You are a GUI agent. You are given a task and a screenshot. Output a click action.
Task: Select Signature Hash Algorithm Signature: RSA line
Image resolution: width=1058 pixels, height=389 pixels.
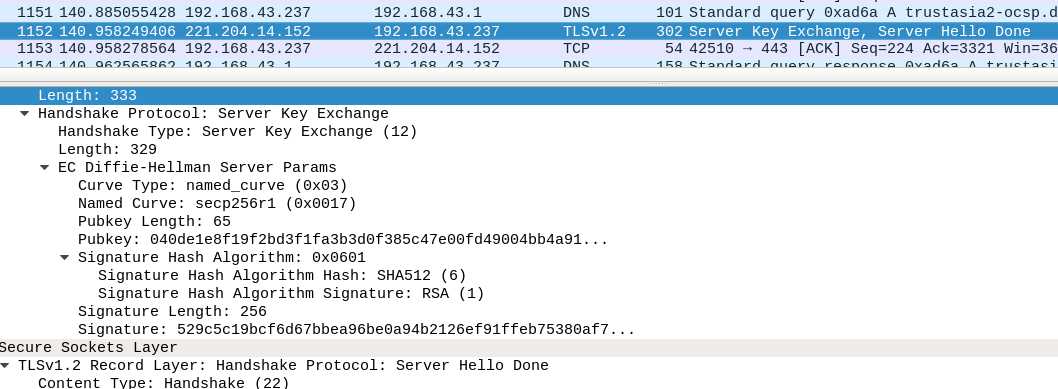tap(291, 293)
